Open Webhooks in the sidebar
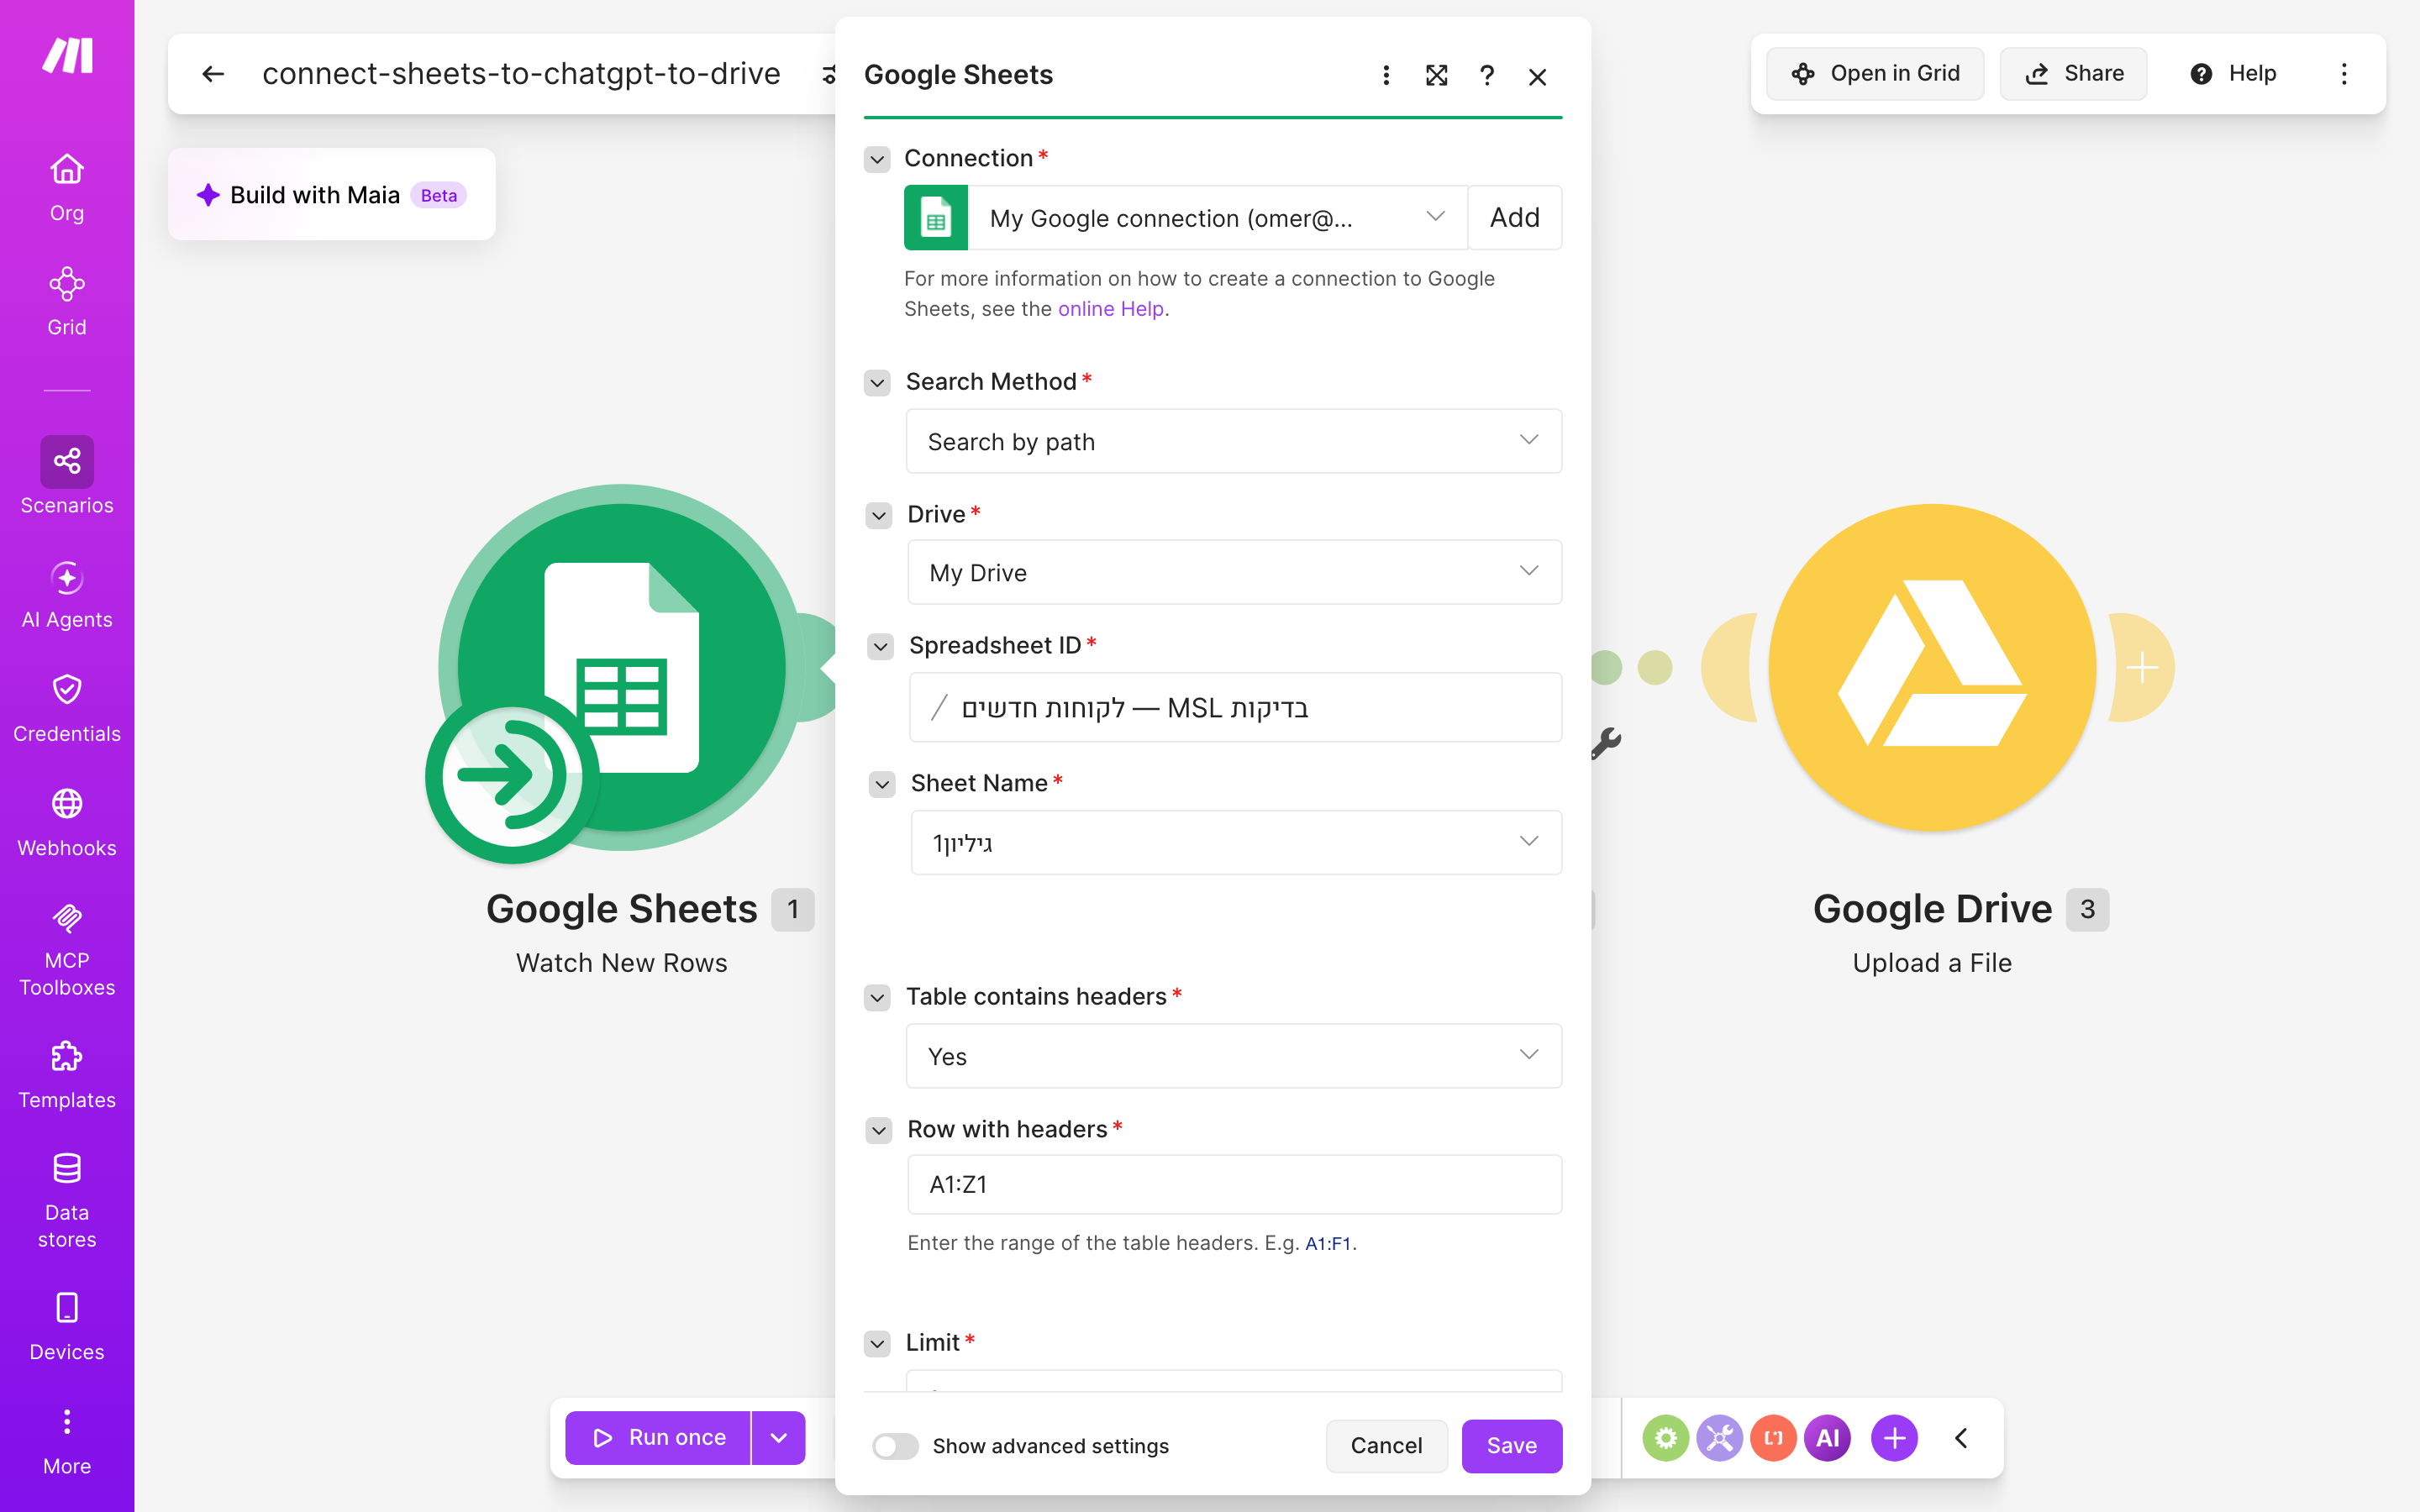 [x=67, y=823]
